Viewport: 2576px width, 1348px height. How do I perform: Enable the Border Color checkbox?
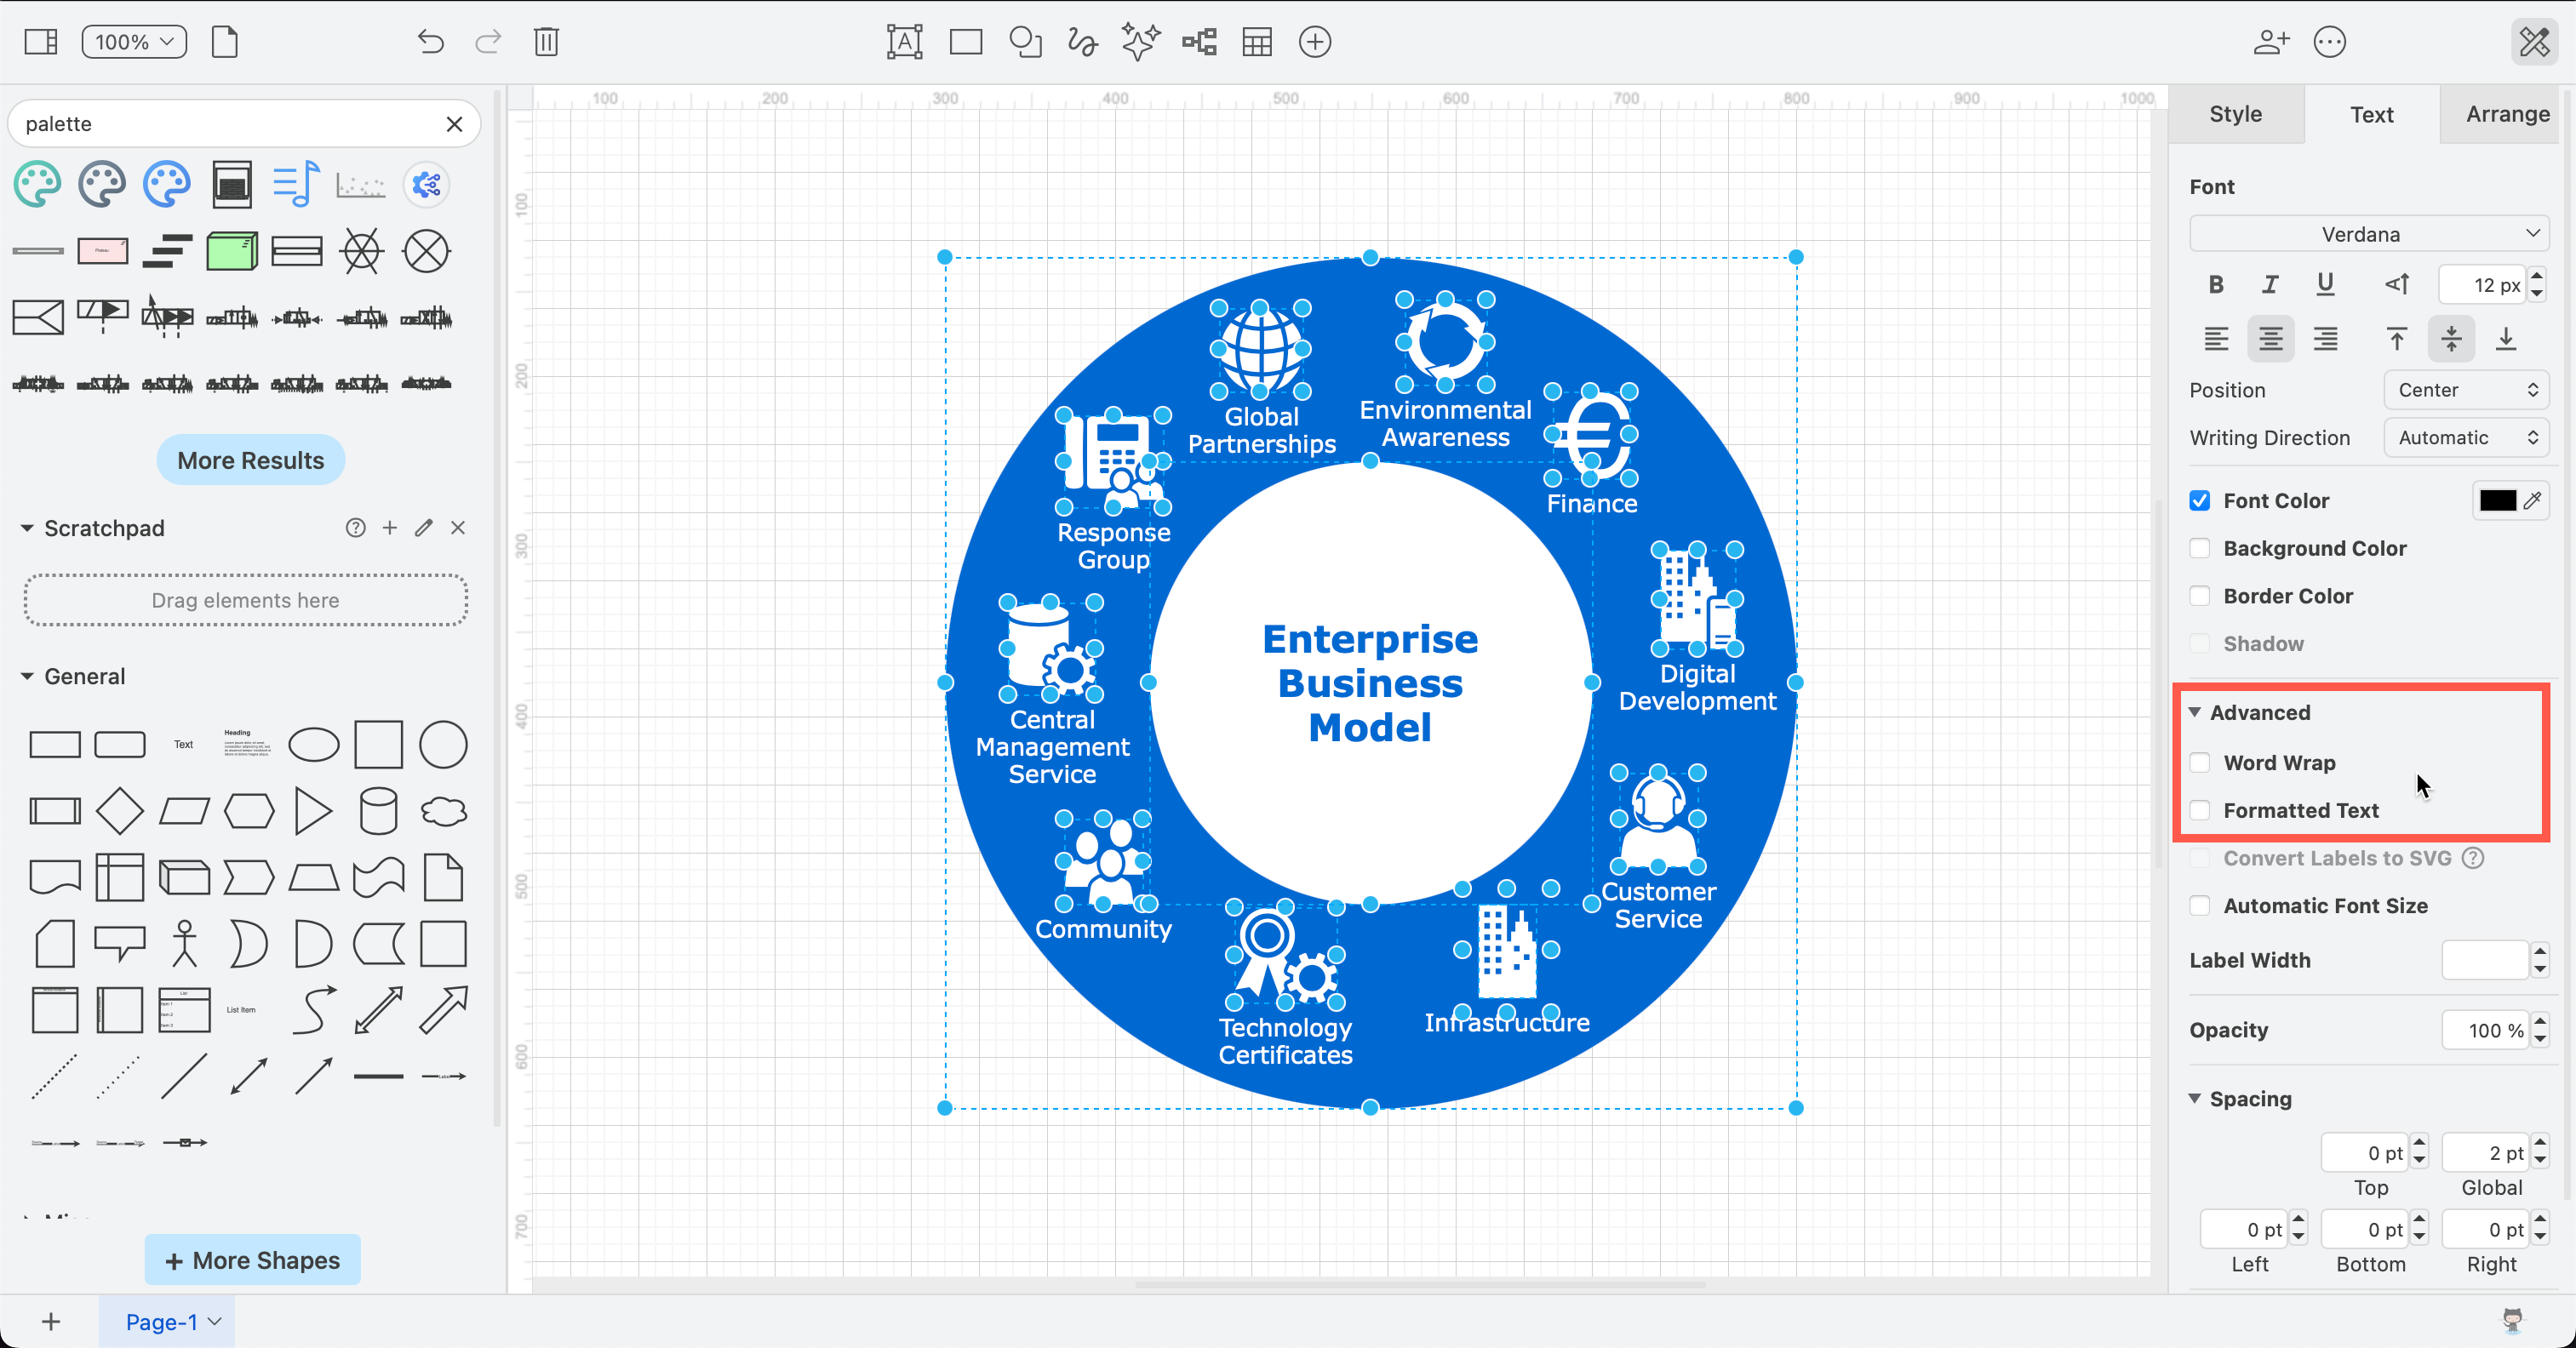[2199, 596]
